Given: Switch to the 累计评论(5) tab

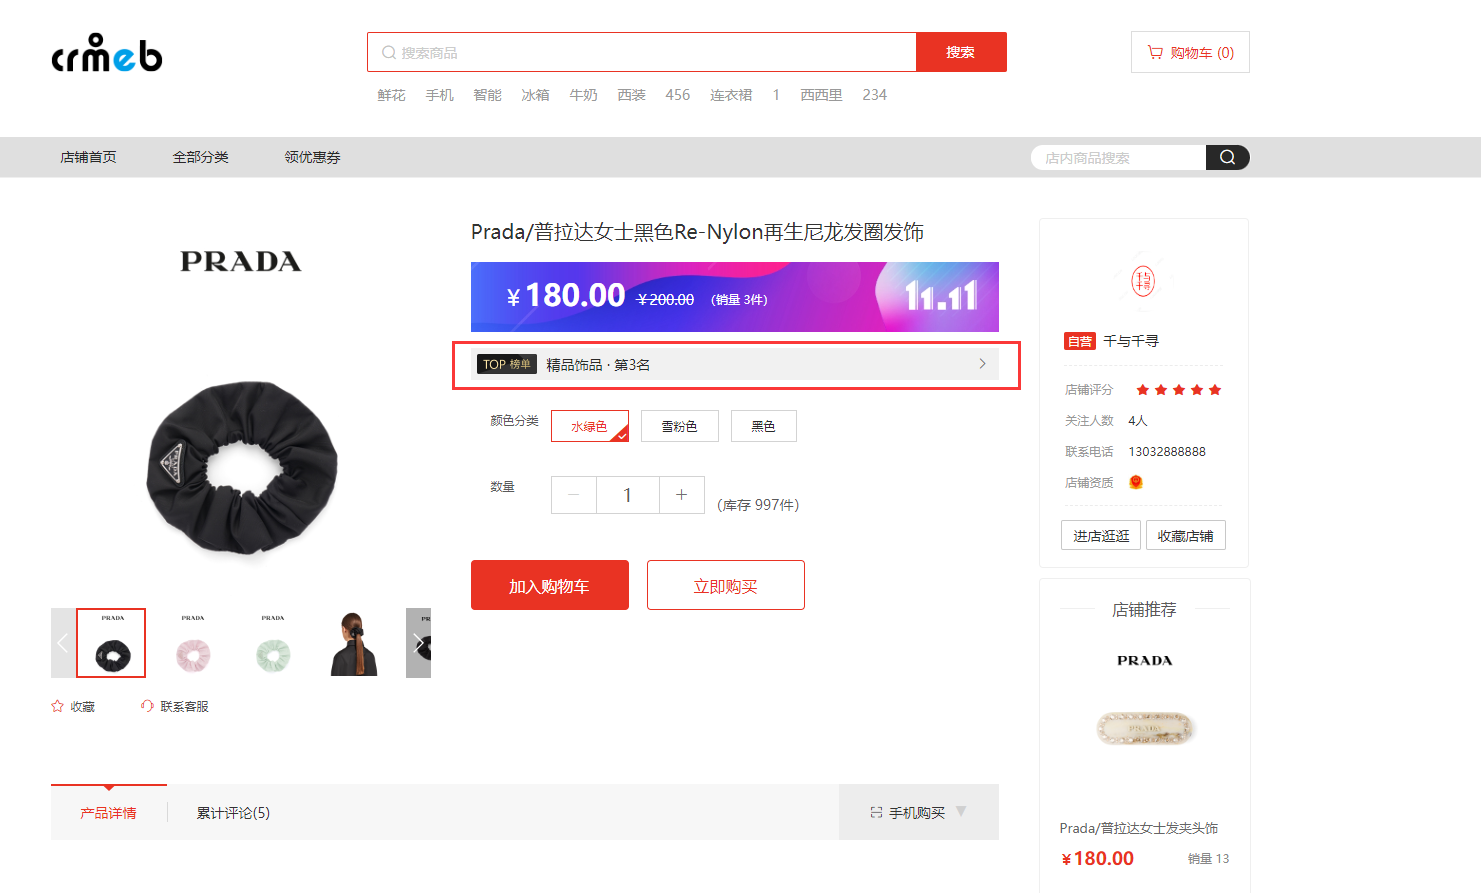Looking at the screenshot, I should pos(233,813).
